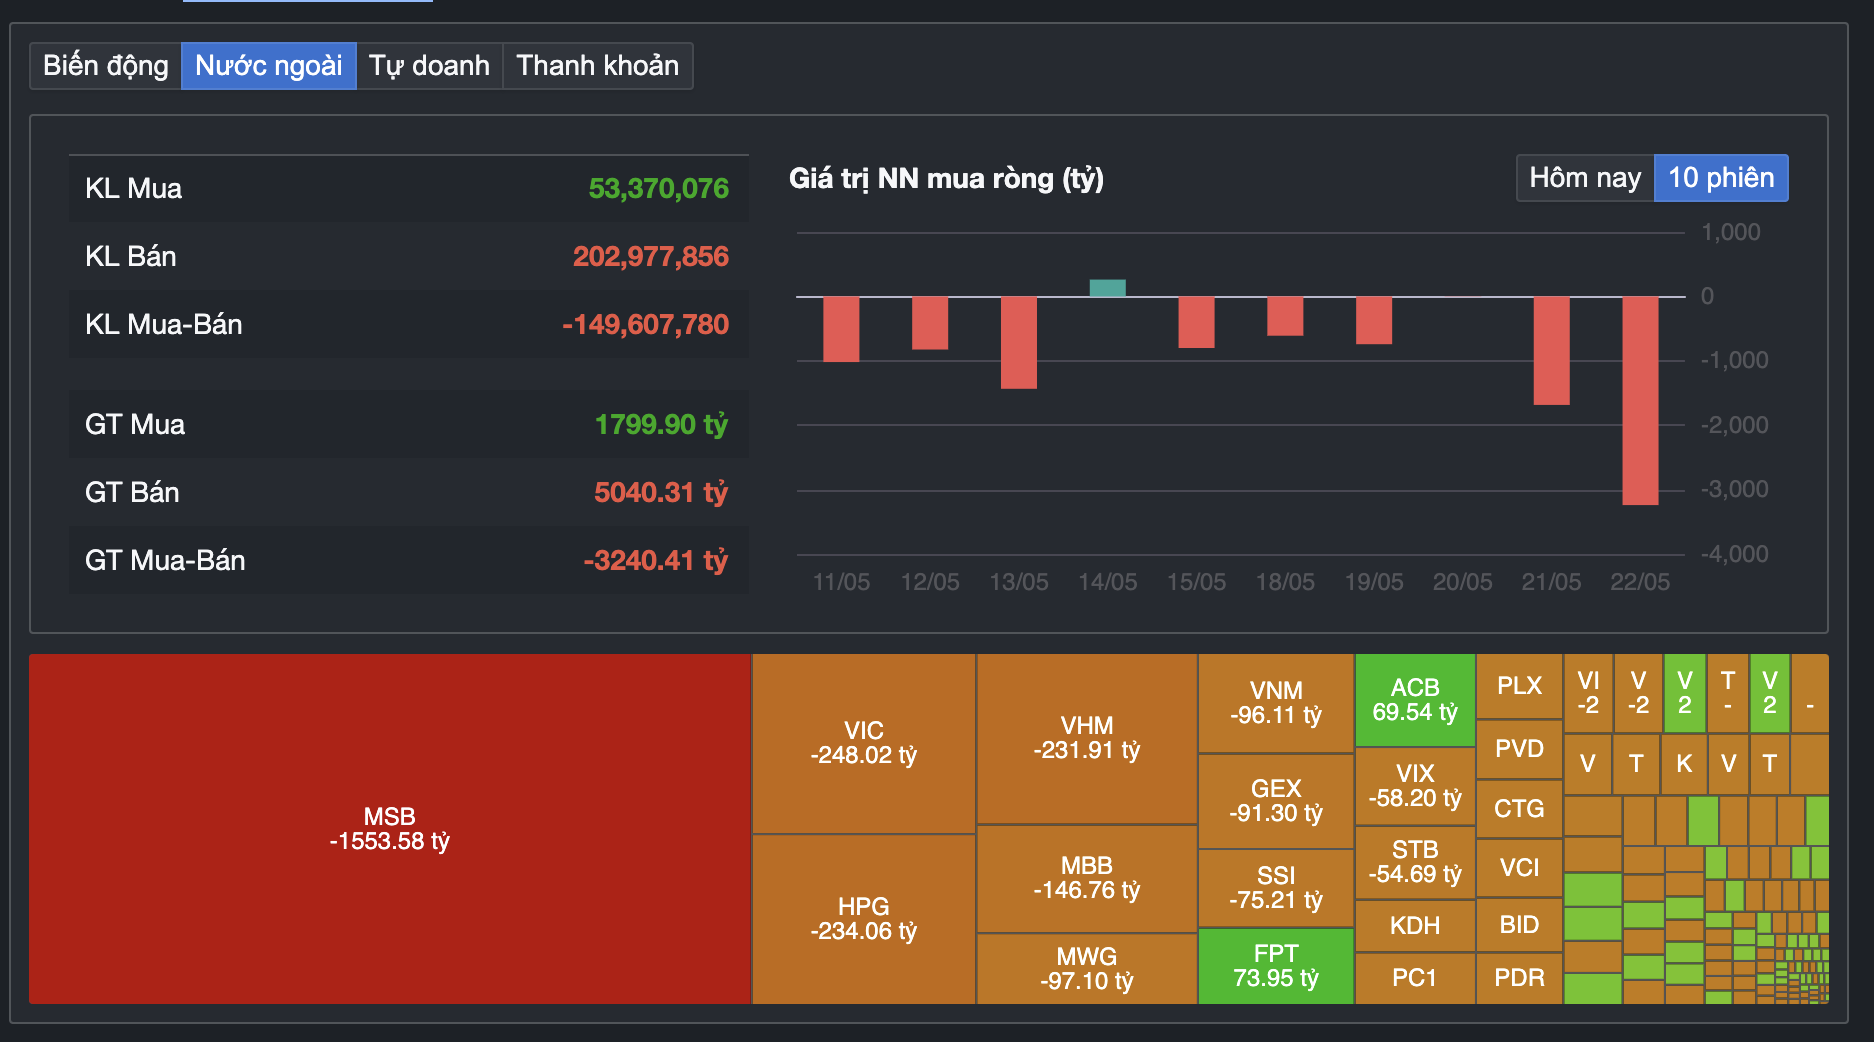Select the BID treemap cell
The height and width of the screenshot is (1042, 1874).
click(x=1519, y=925)
